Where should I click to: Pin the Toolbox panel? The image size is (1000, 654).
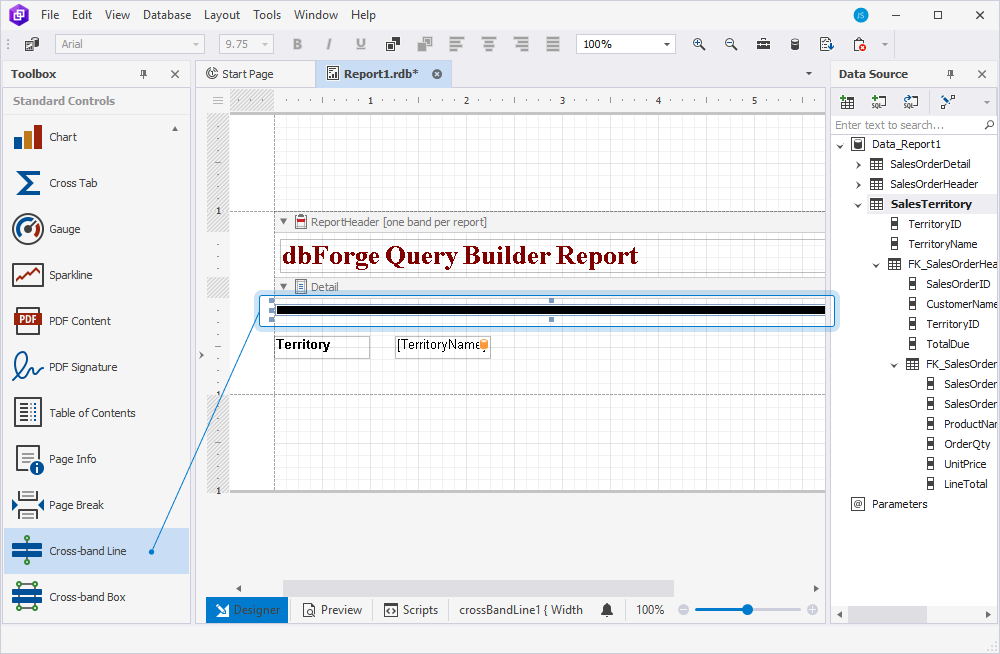pos(143,74)
